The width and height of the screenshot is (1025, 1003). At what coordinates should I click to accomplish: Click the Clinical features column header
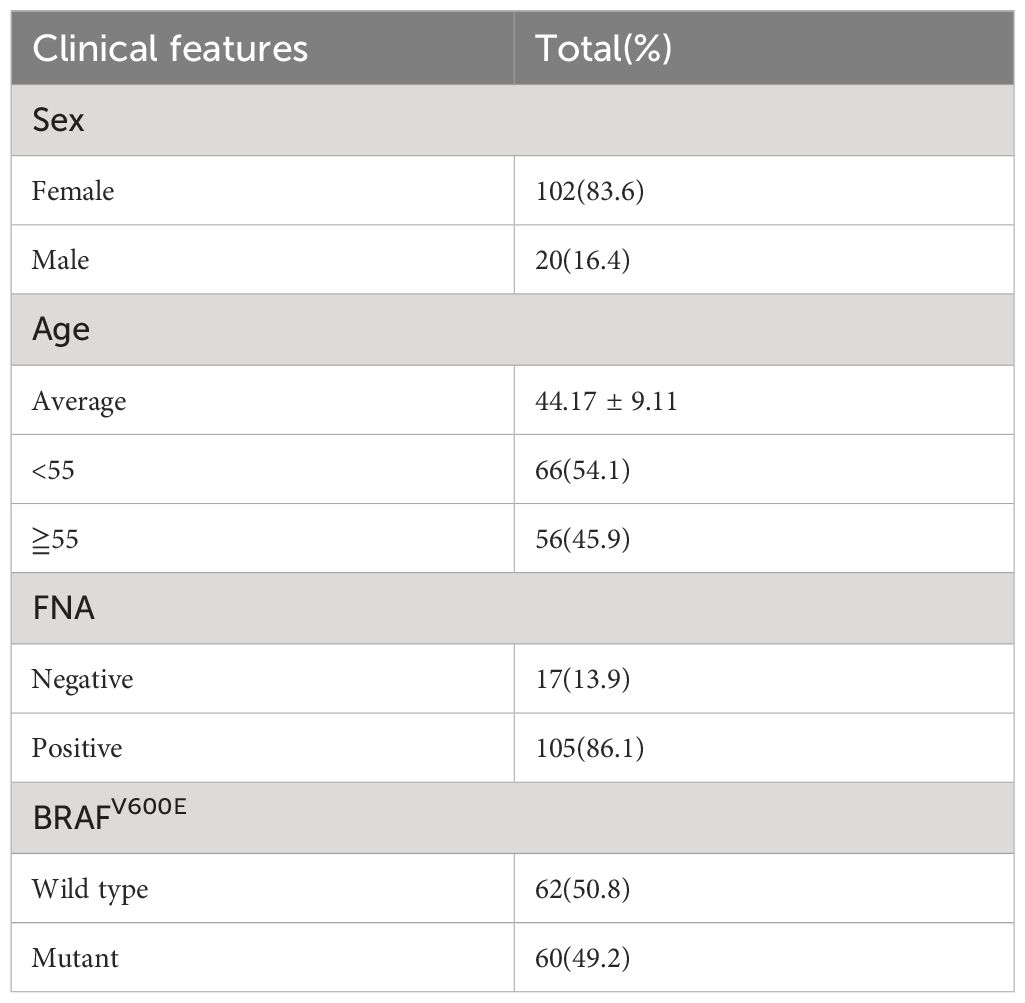170,49
